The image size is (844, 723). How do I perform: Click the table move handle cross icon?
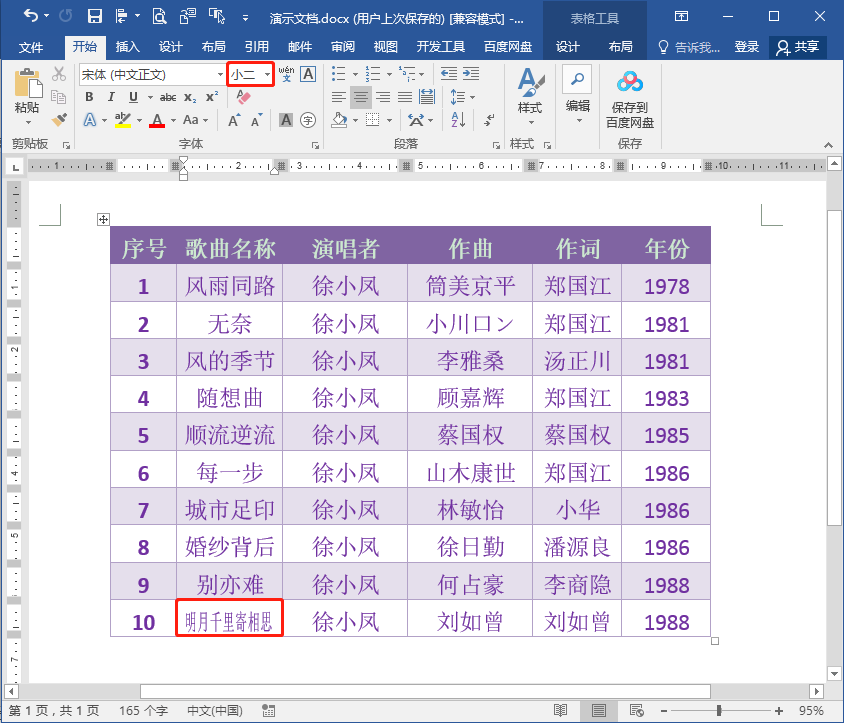point(103,219)
